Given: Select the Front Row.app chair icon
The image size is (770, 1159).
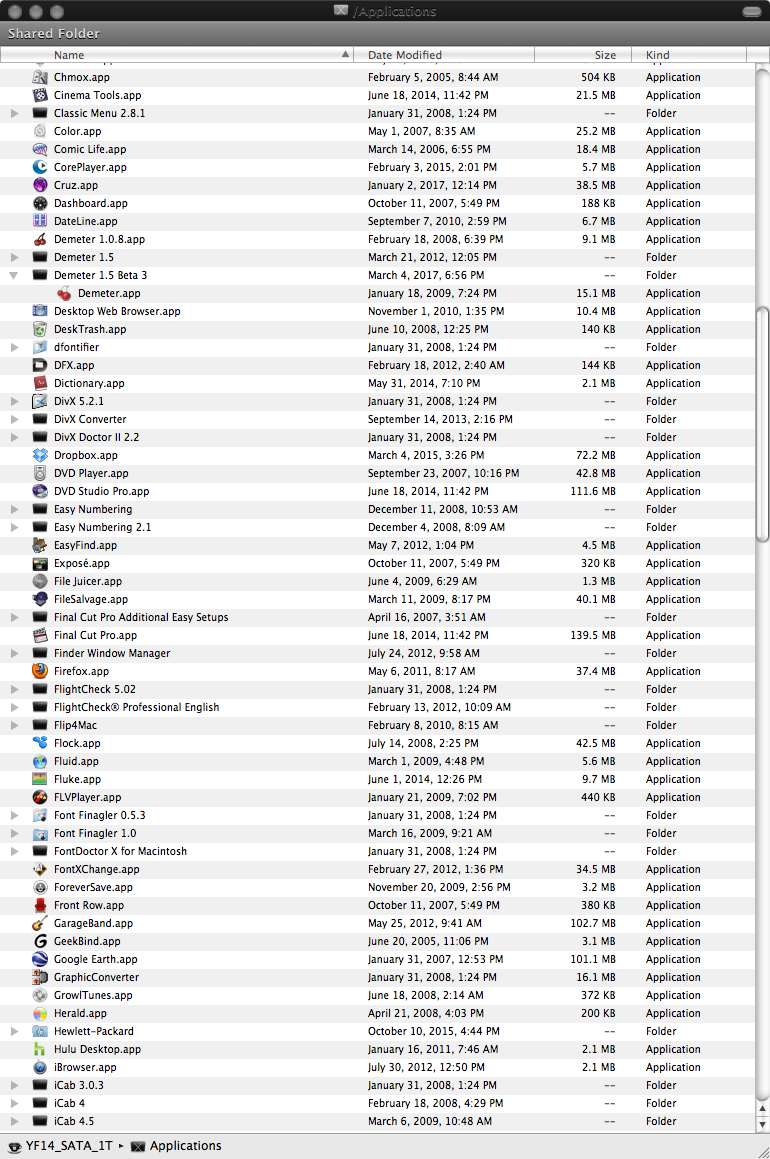Looking at the screenshot, I should 40,905.
